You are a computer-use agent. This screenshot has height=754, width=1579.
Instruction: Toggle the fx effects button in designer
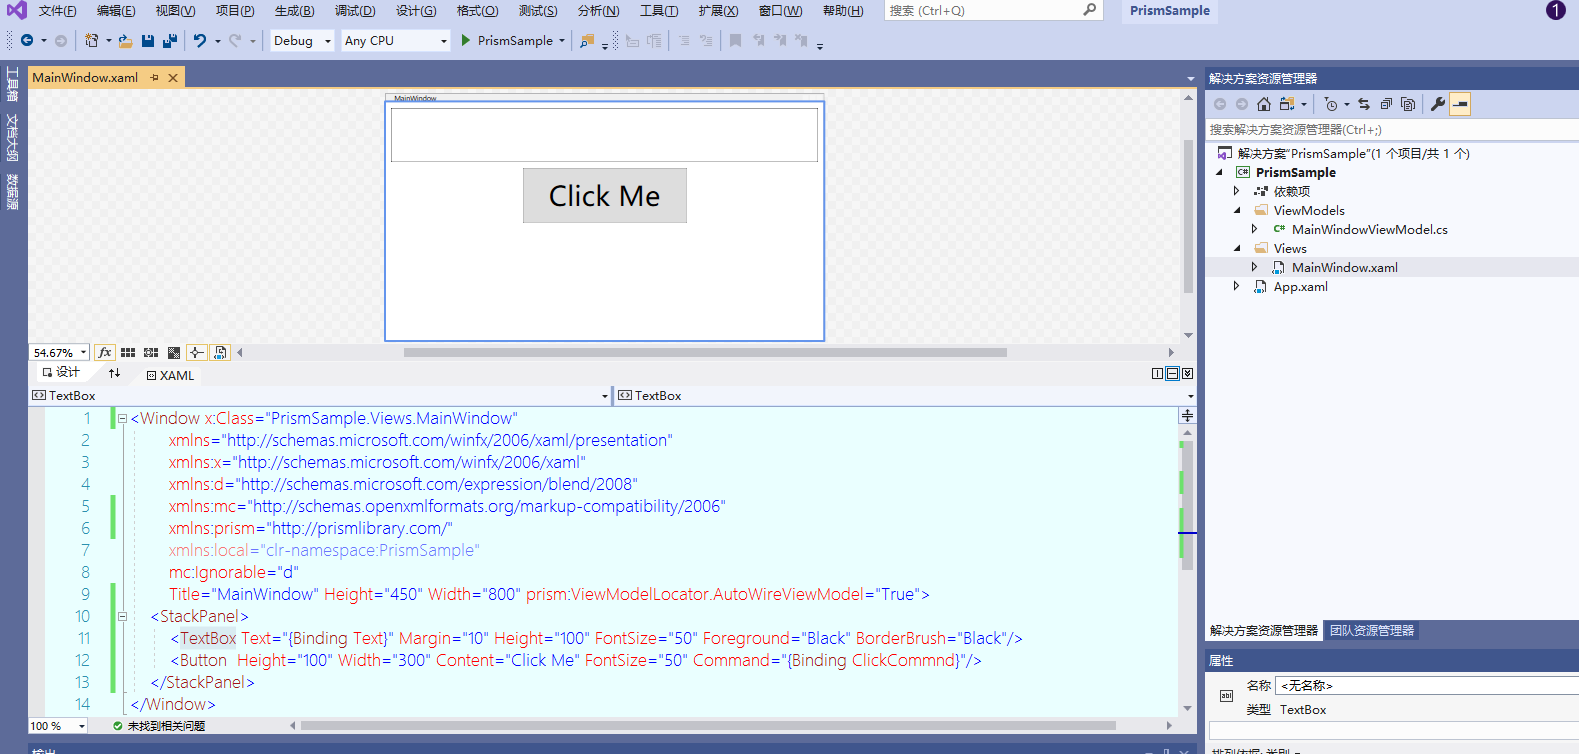104,353
